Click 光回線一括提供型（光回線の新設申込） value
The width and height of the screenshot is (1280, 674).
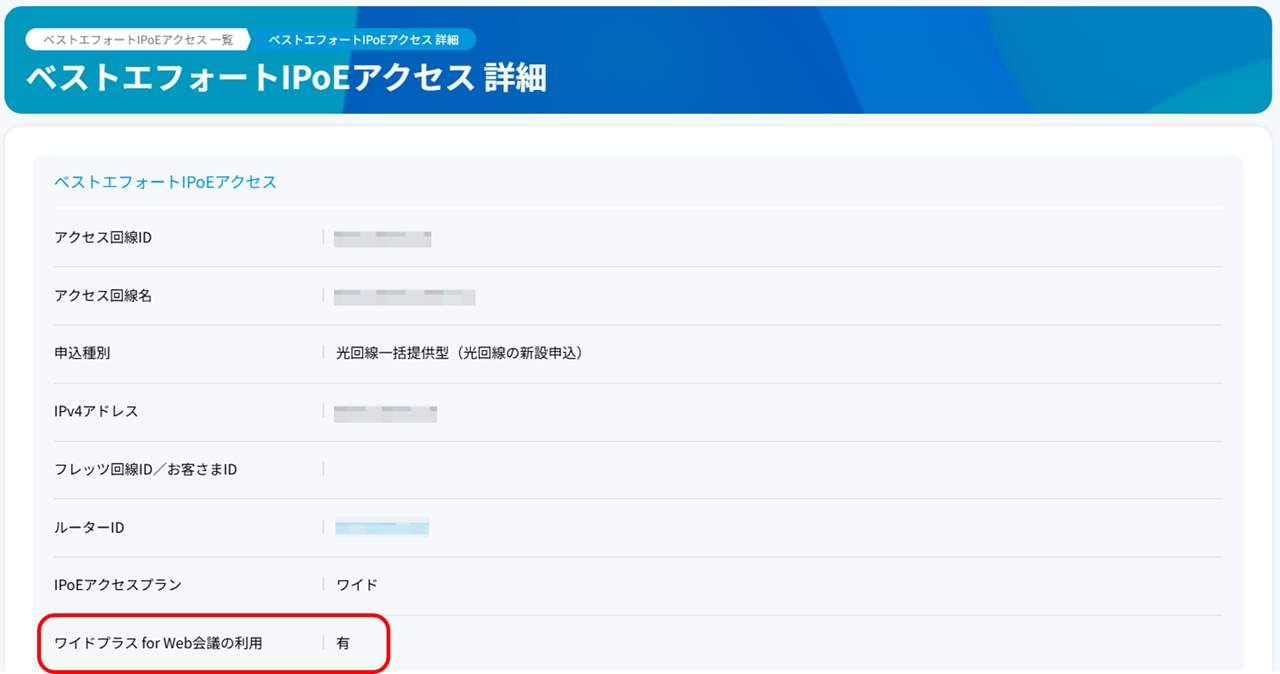coord(459,353)
